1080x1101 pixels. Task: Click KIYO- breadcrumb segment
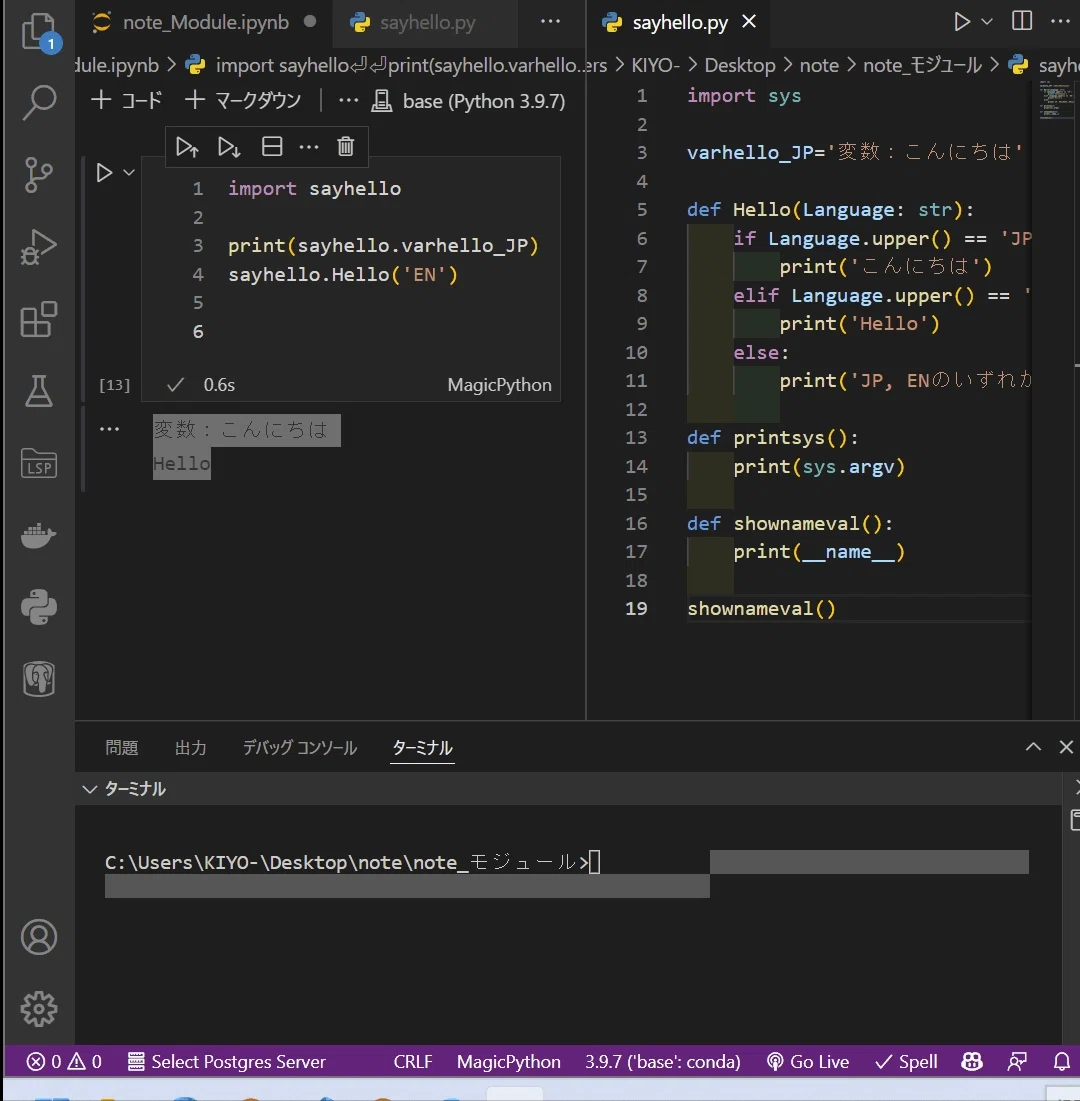(655, 65)
